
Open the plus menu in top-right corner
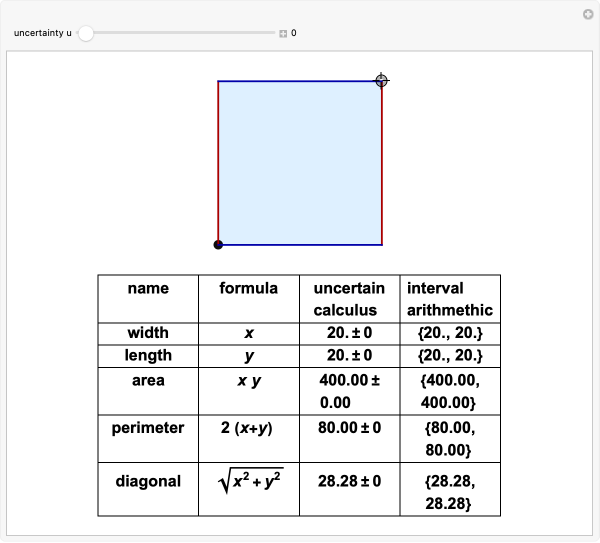588,14
